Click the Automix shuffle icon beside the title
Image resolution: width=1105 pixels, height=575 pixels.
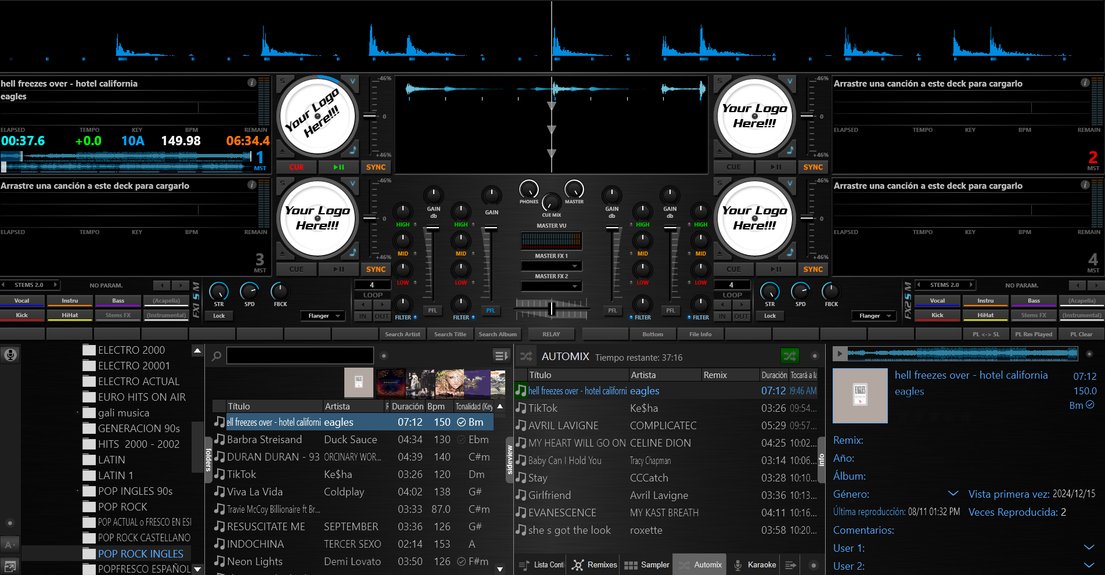tap(526, 356)
